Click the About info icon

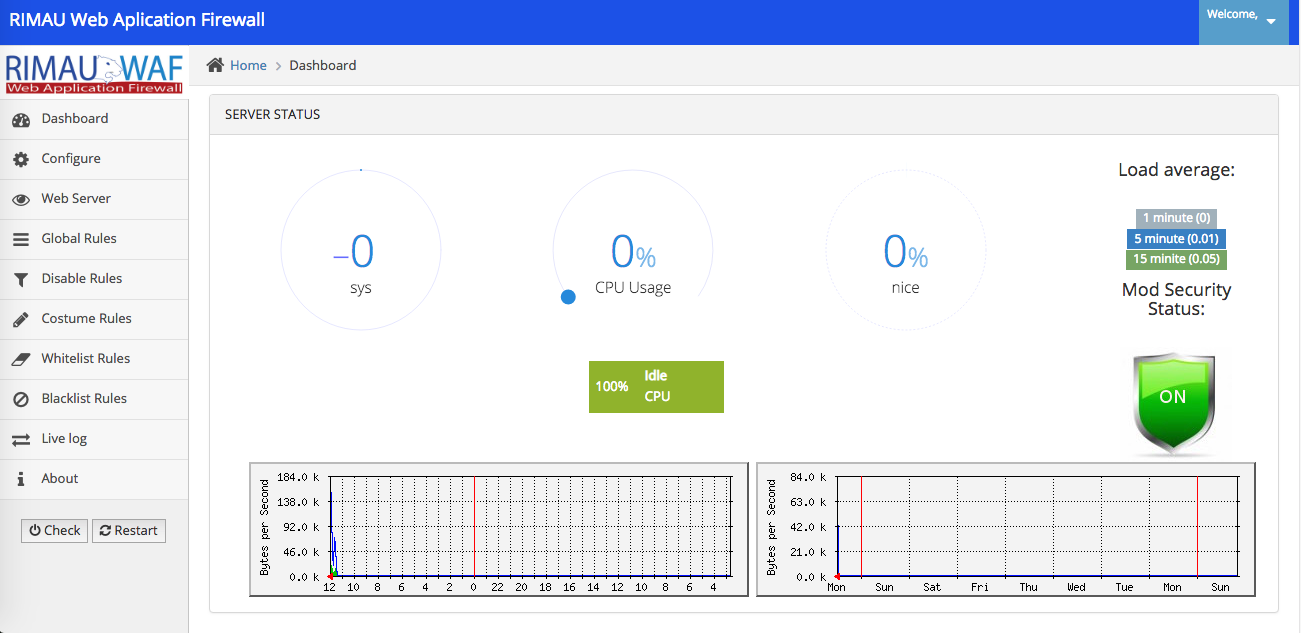point(21,480)
